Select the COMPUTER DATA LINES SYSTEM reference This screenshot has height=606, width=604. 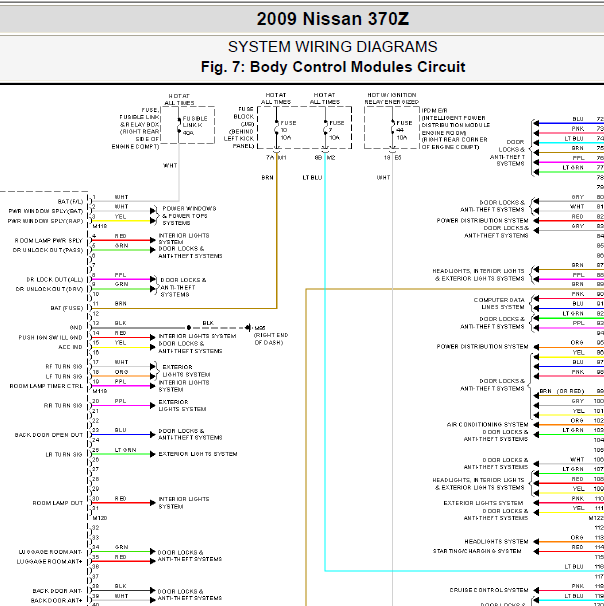coord(499,303)
